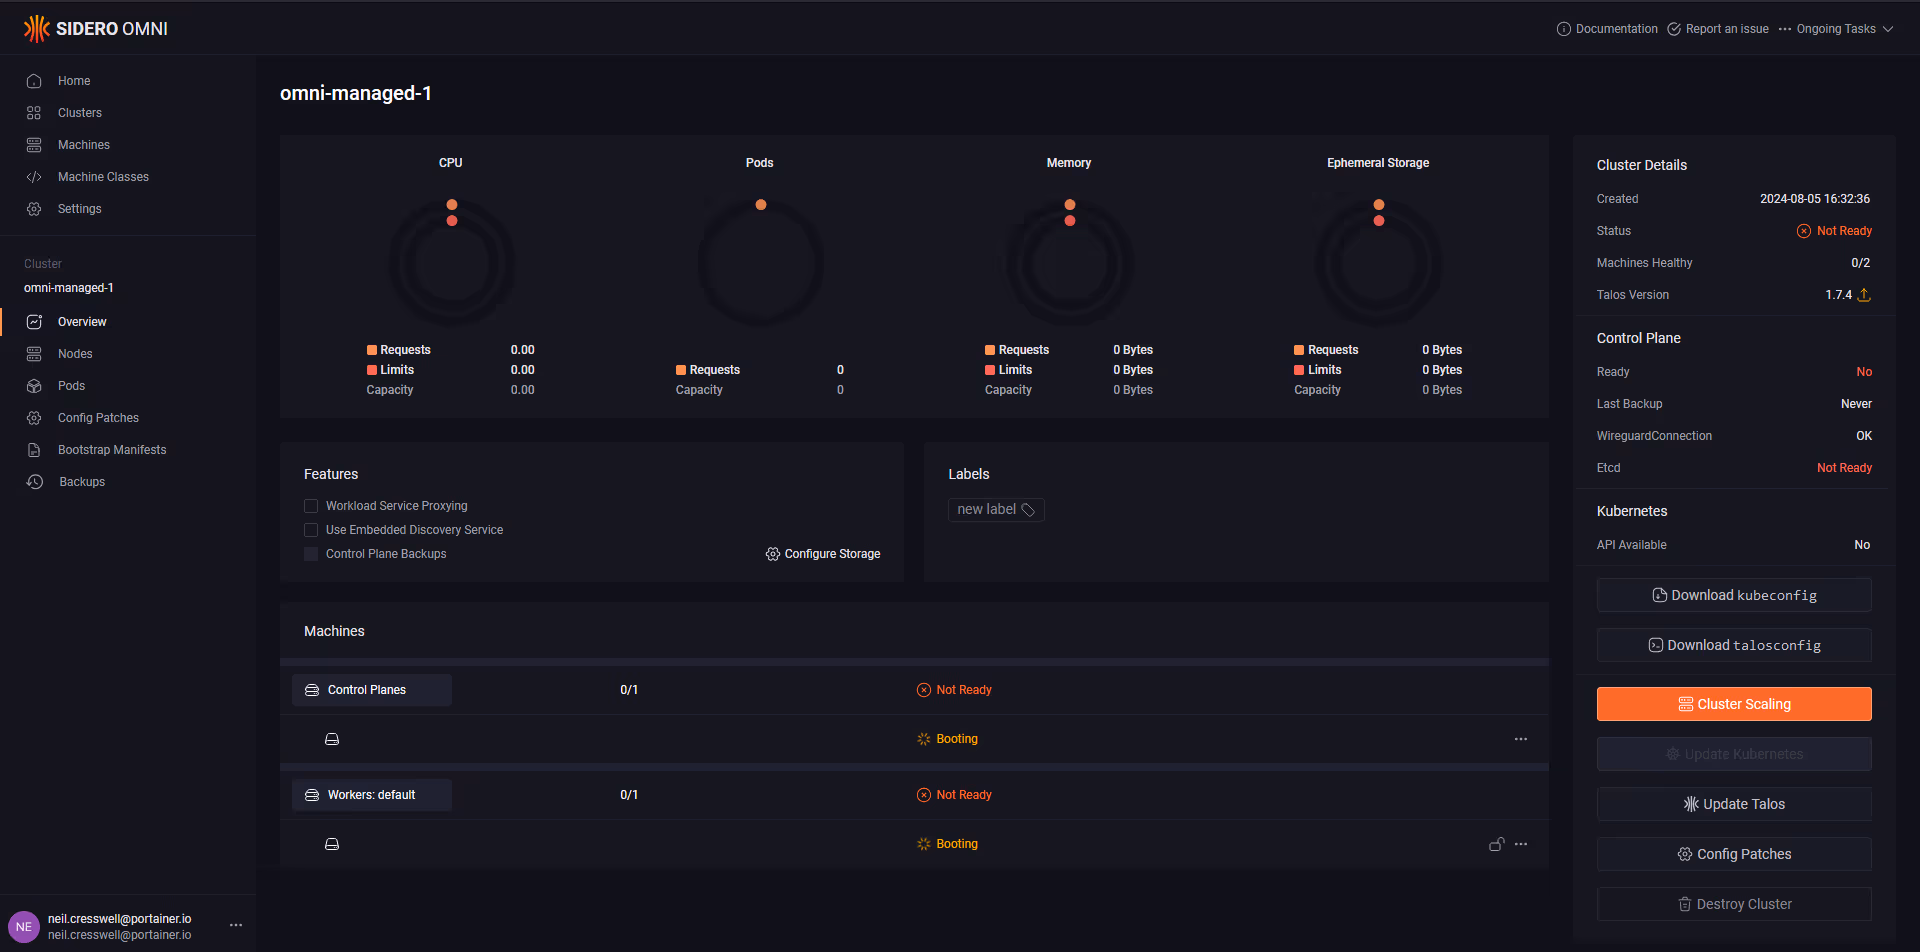The height and width of the screenshot is (952, 1920).
Task: Click the Destroy Cluster button
Action: (1734, 904)
